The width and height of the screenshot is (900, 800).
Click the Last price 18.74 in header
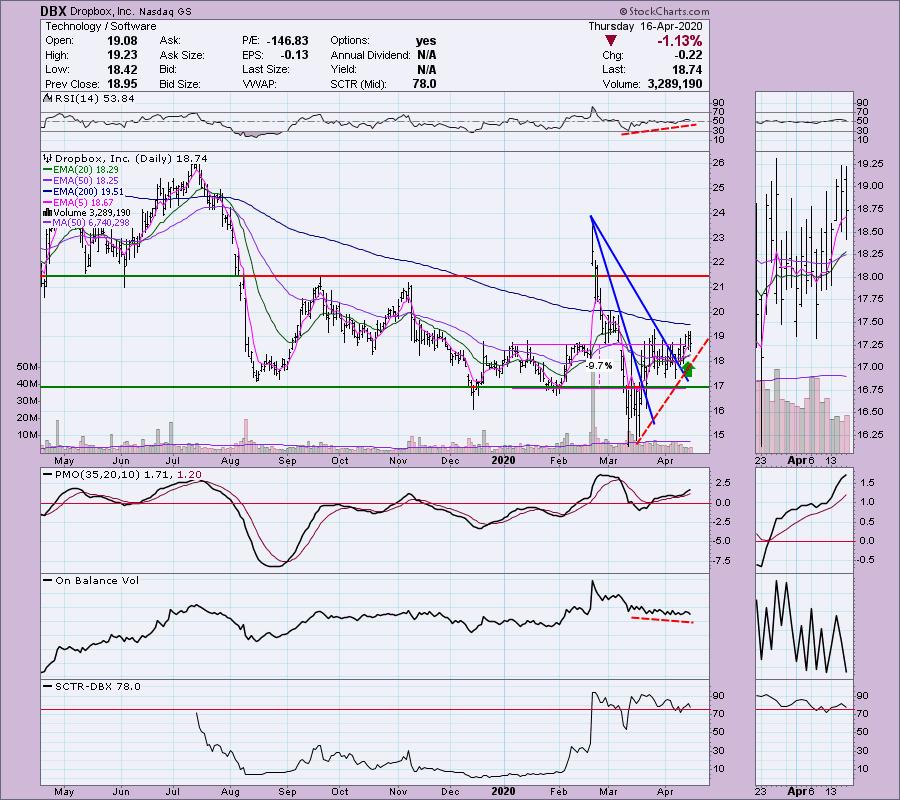pos(689,69)
